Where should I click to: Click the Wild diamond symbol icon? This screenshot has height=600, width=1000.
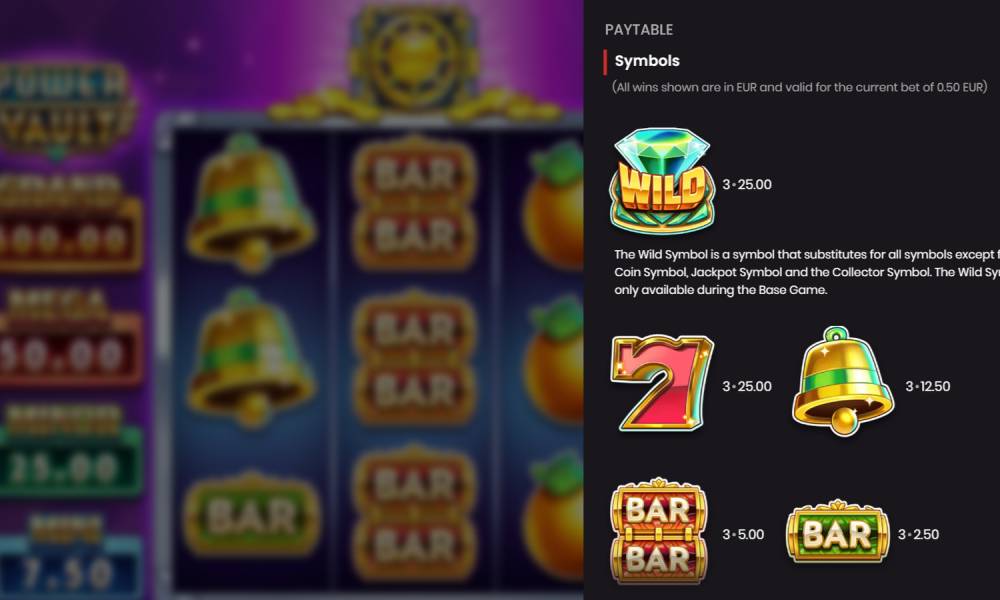click(662, 180)
